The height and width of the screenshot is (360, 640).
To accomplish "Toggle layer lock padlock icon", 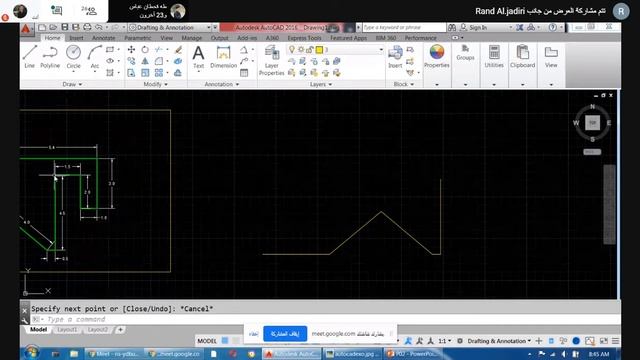I will [x=310, y=50].
